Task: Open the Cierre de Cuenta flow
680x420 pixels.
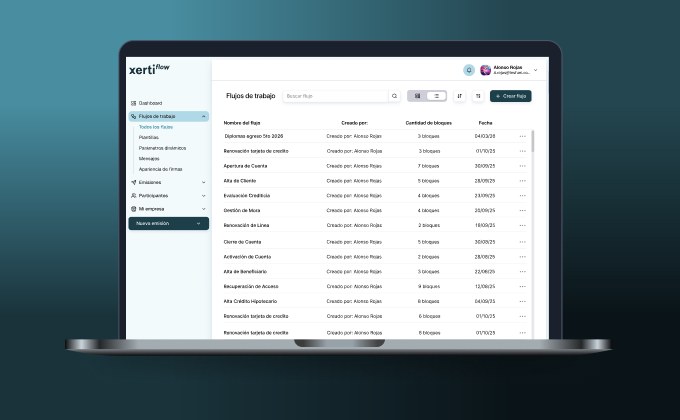Action: (242, 242)
